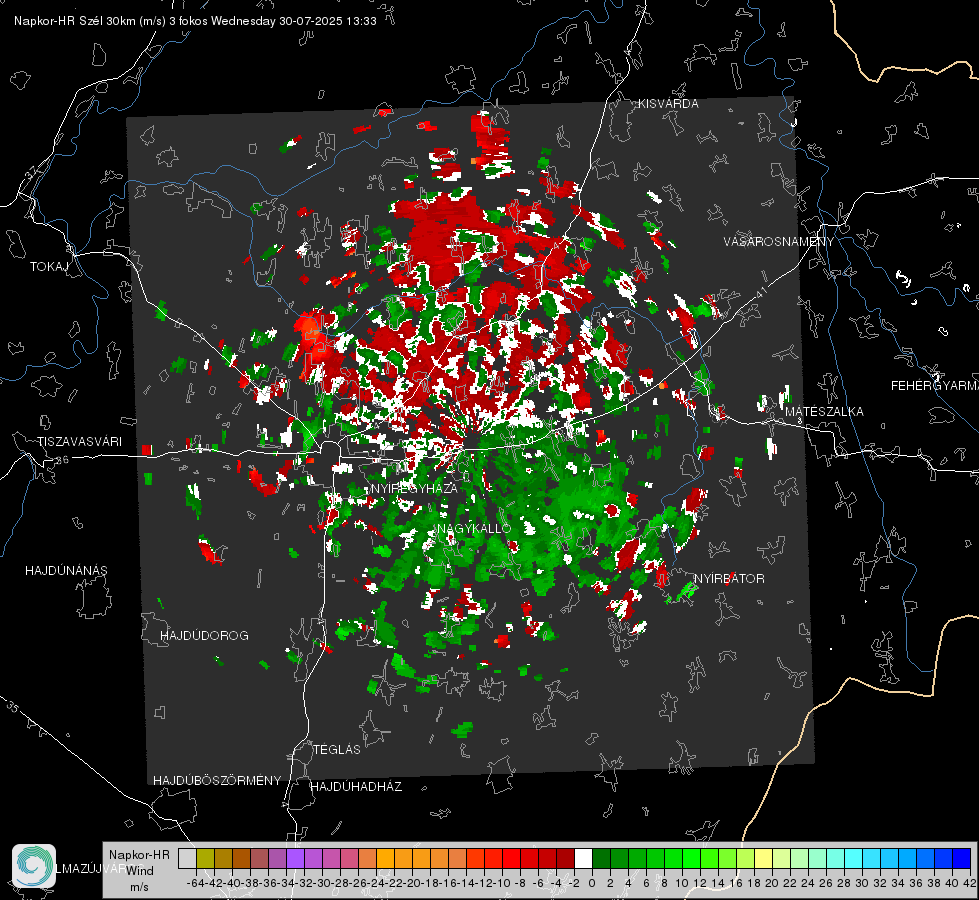Image resolution: width=979 pixels, height=900 pixels.
Task: Click the timestamp 'Wednesday 30-07-2025 13:33'
Action: 293,21
